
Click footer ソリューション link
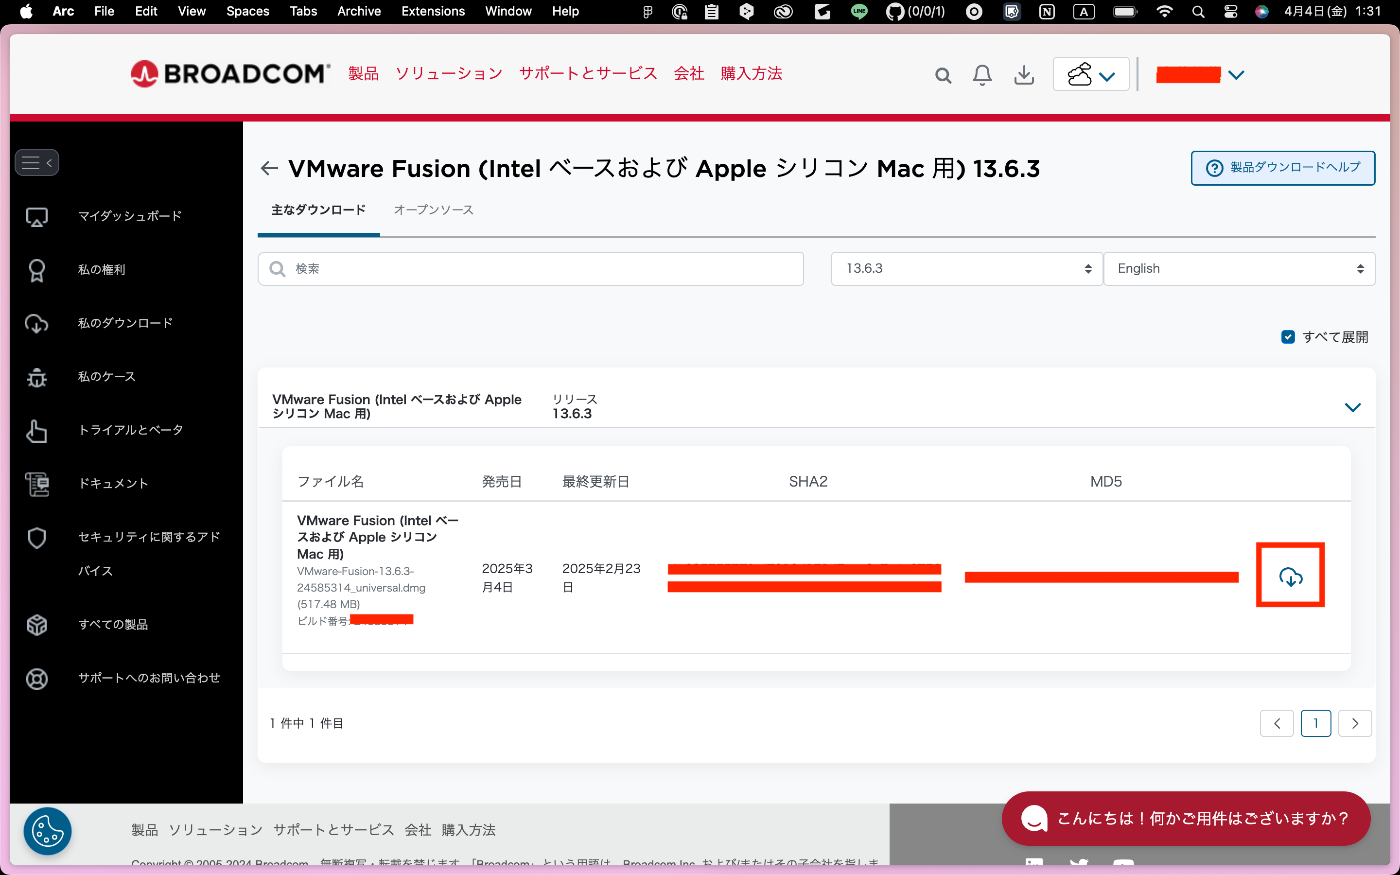pos(216,830)
